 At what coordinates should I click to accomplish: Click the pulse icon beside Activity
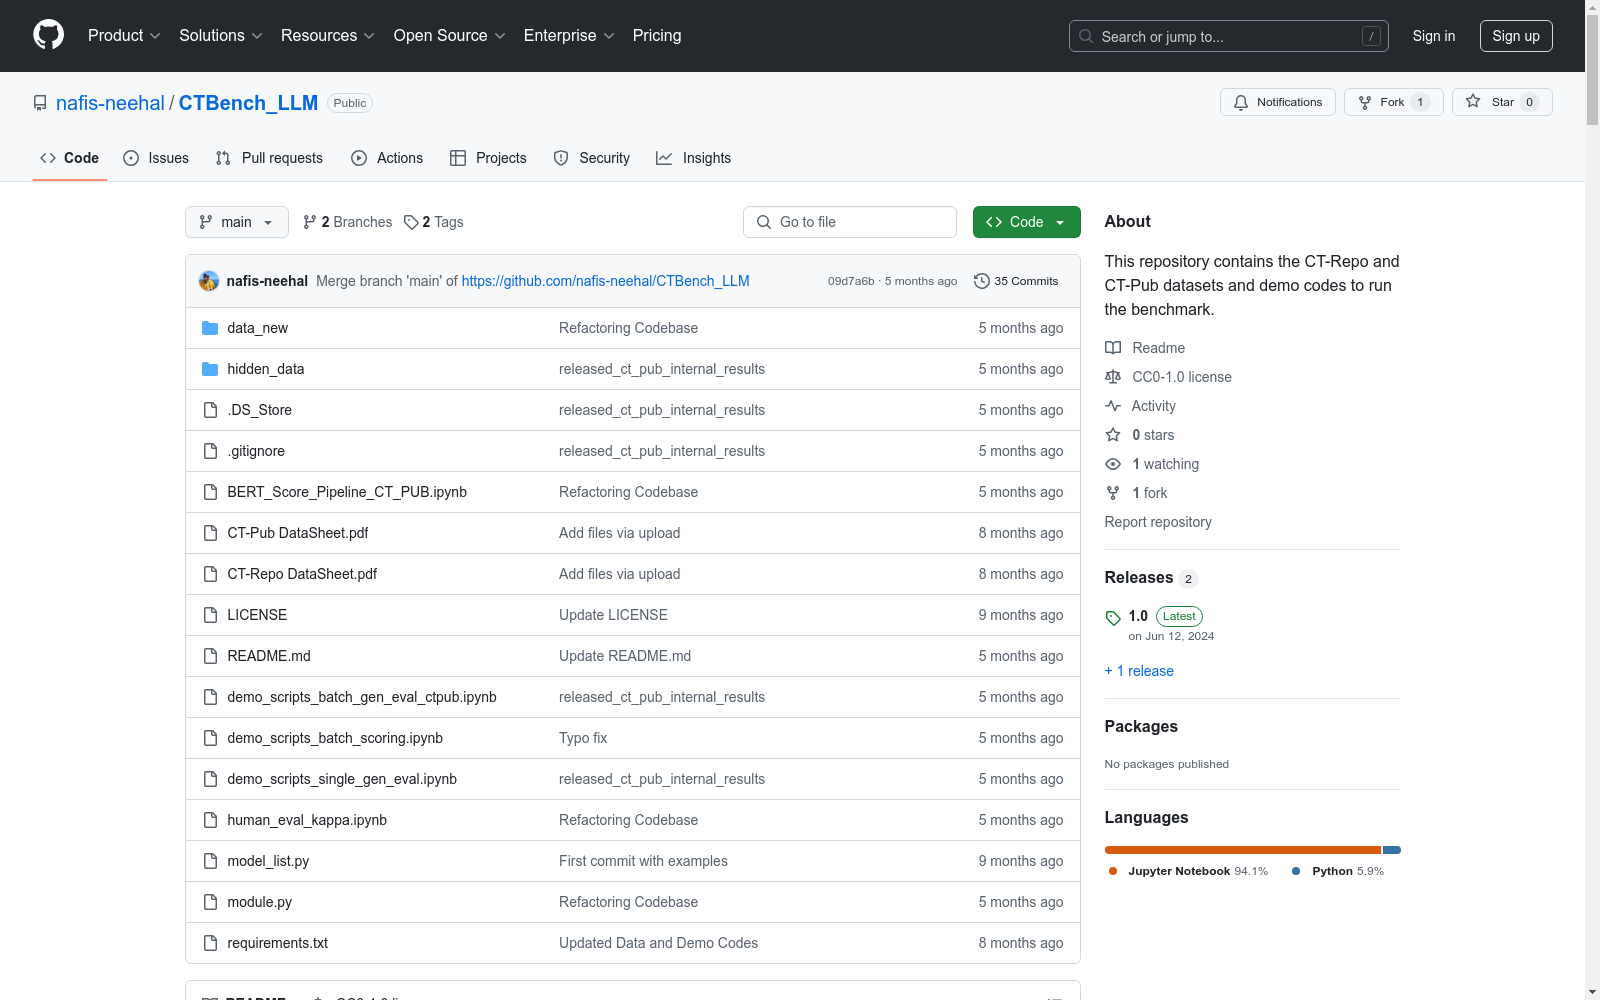point(1113,406)
